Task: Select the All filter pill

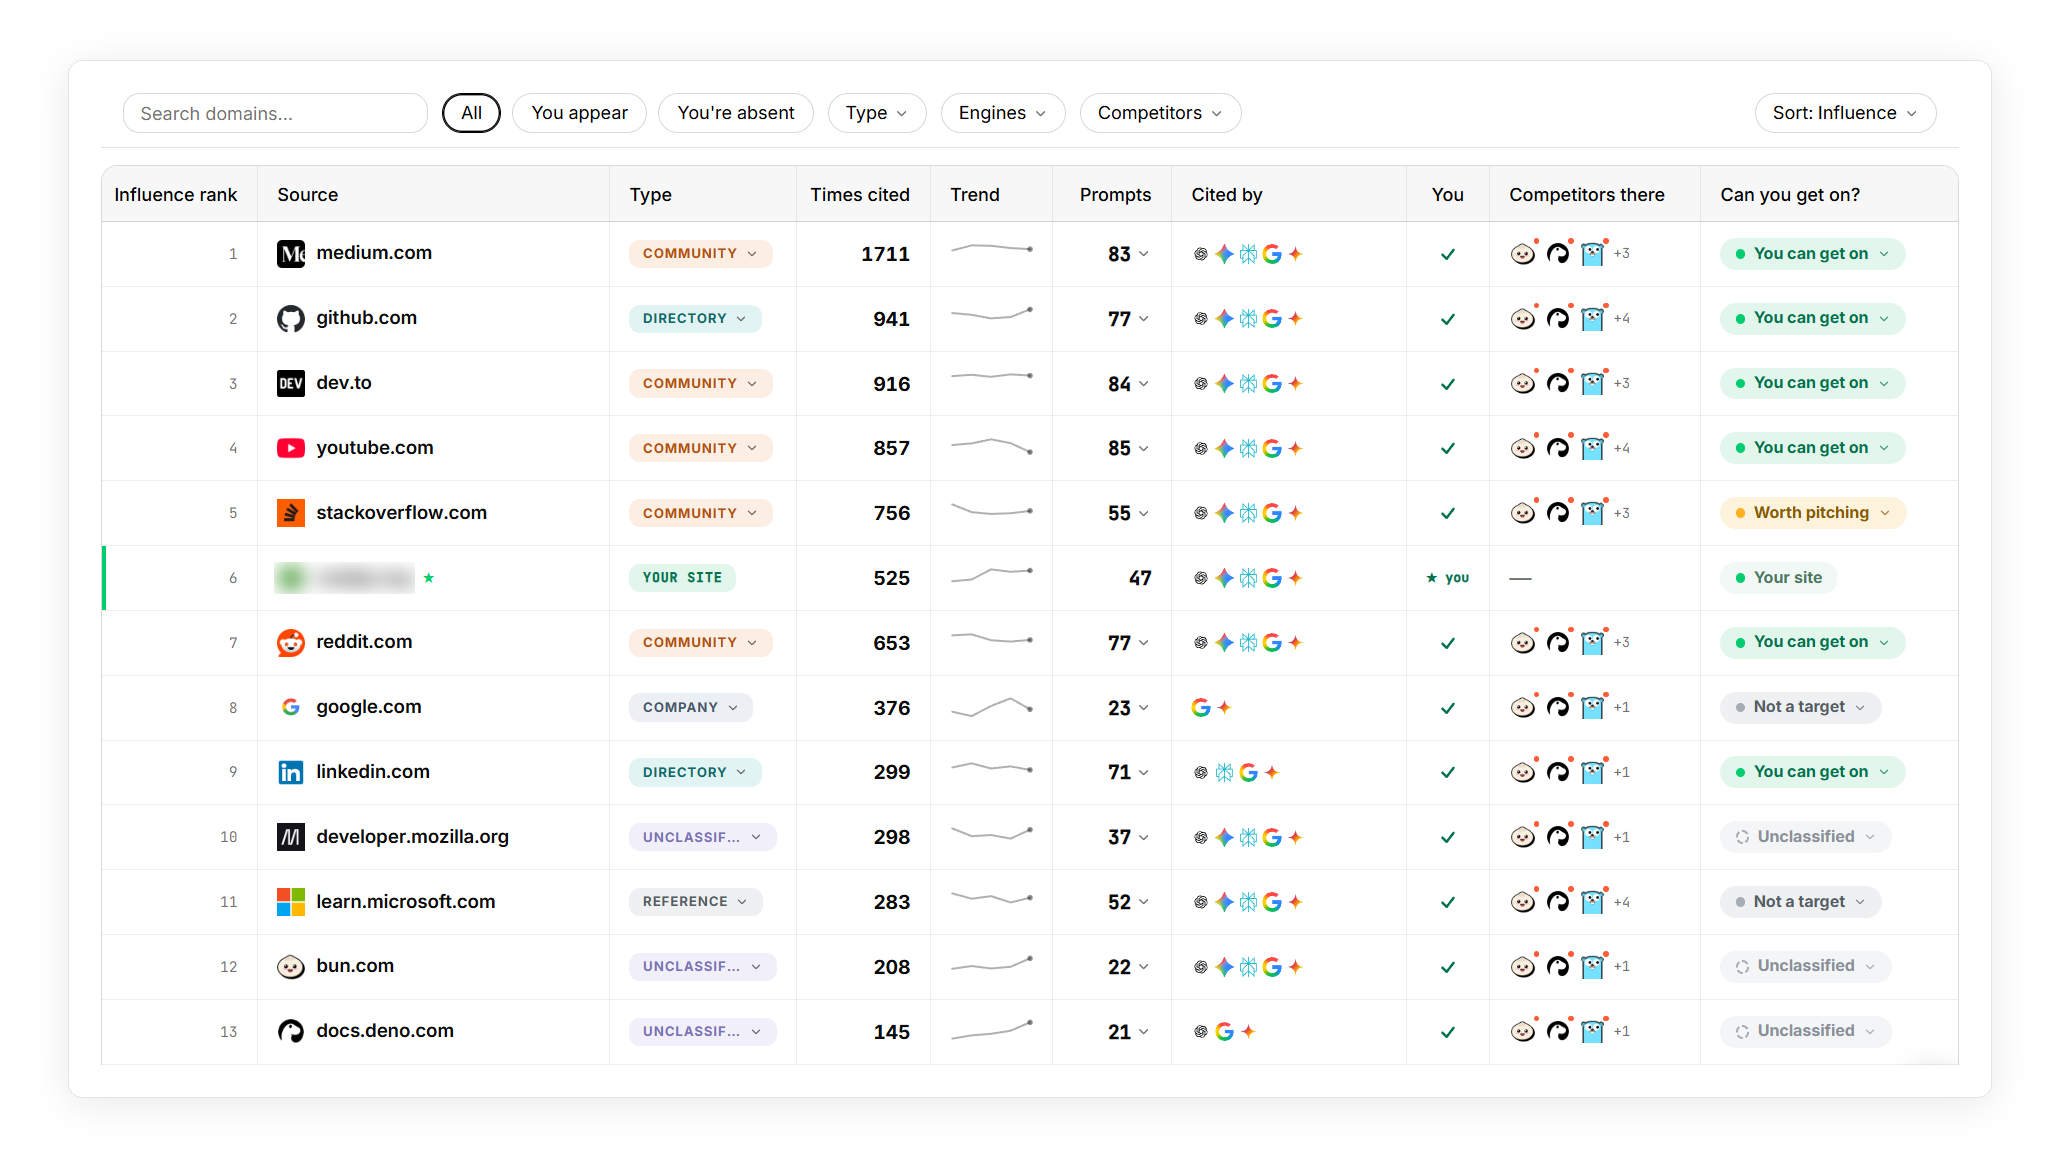Action: click(x=471, y=113)
